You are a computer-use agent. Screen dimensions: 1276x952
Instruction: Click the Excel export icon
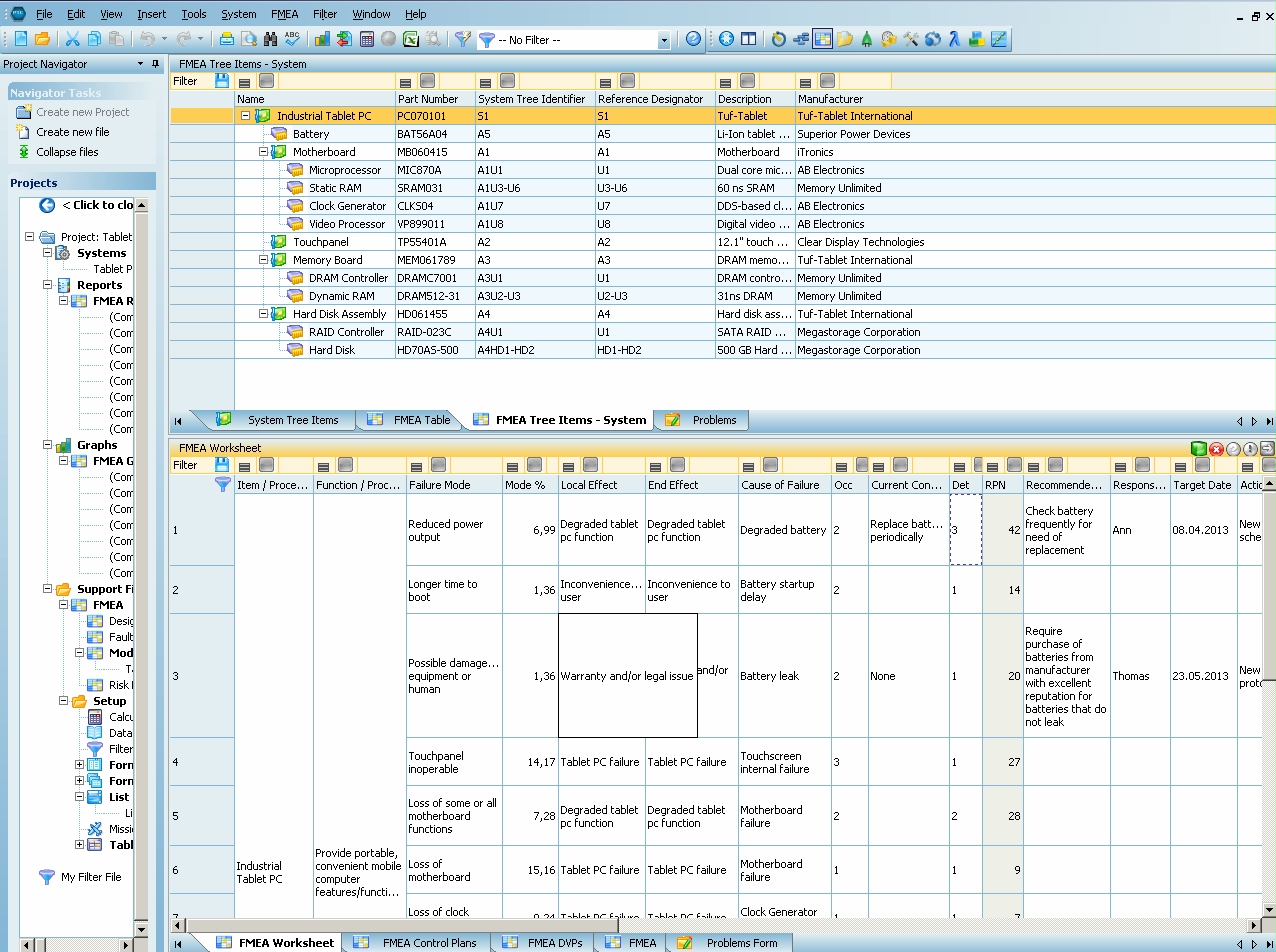[411, 39]
